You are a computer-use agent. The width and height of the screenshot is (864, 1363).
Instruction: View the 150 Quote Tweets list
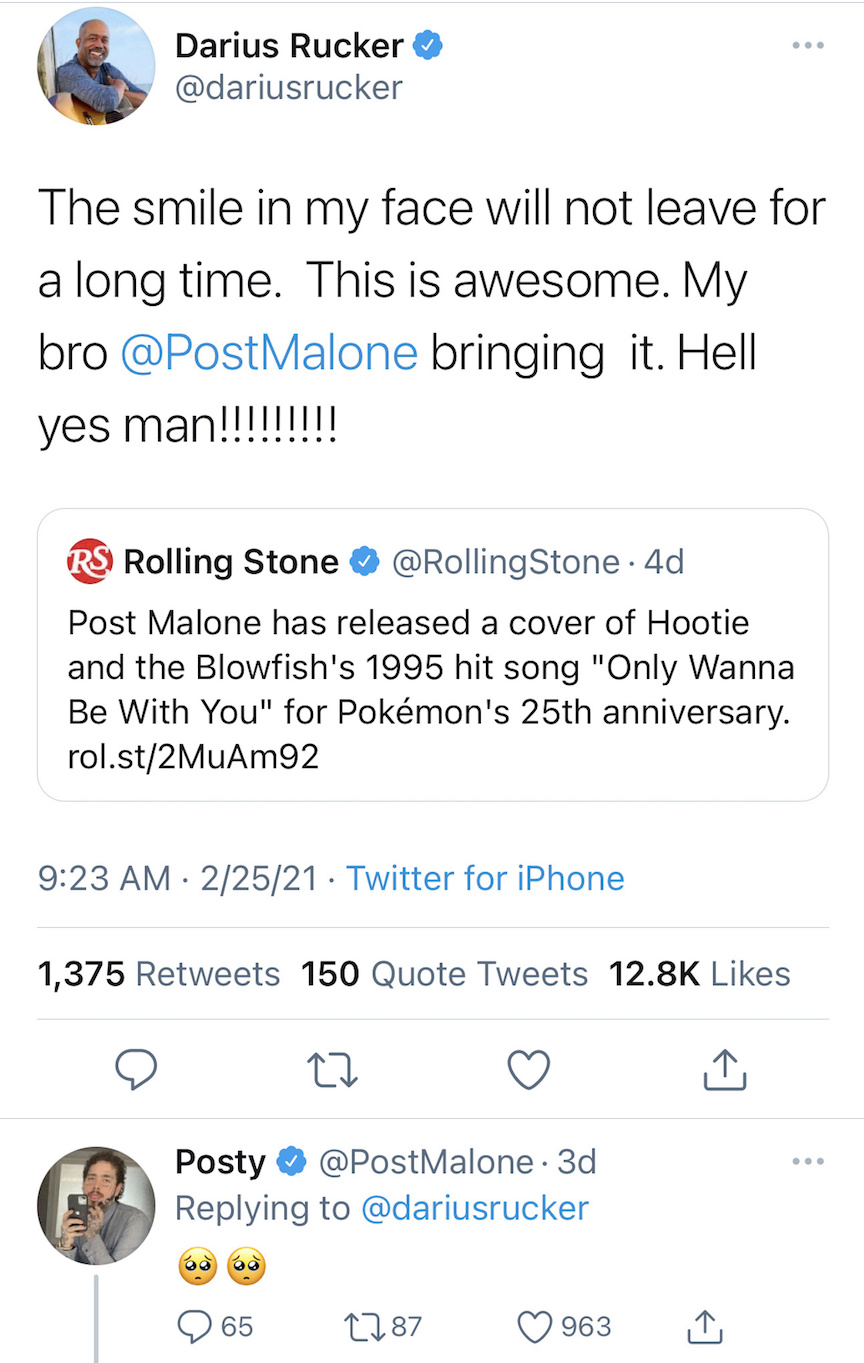(x=445, y=973)
